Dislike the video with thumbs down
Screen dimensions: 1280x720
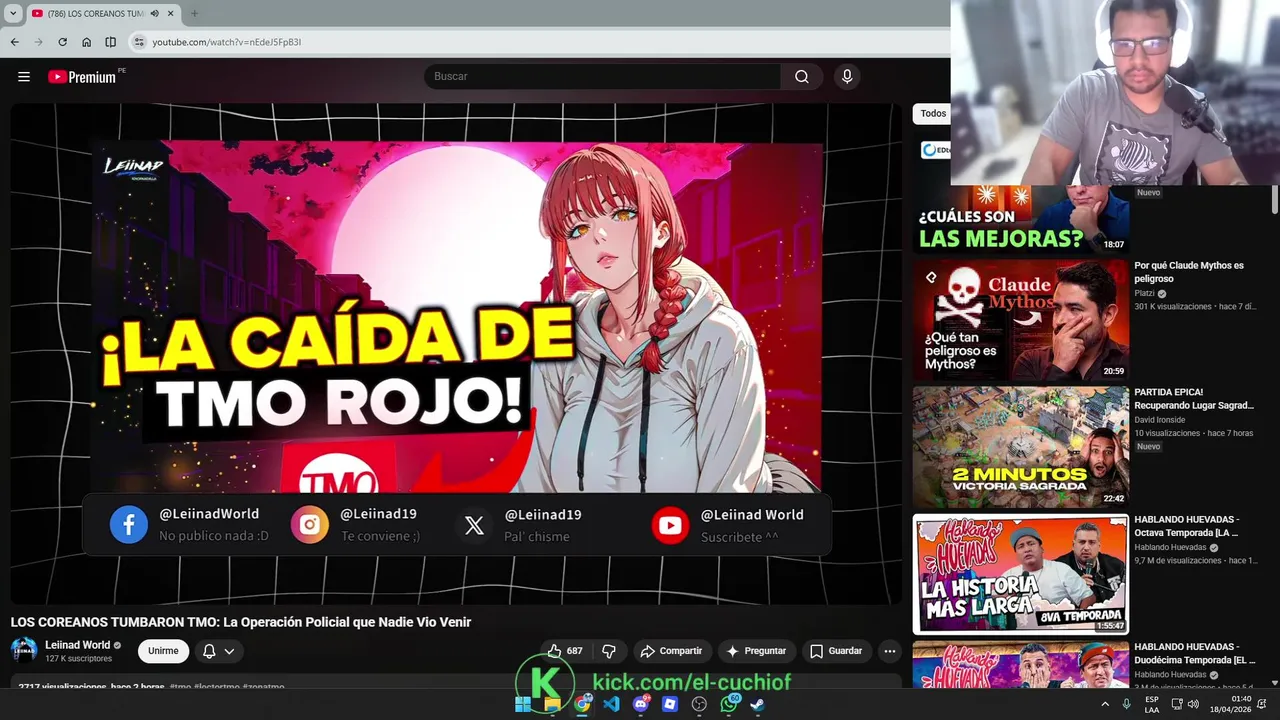coord(608,651)
